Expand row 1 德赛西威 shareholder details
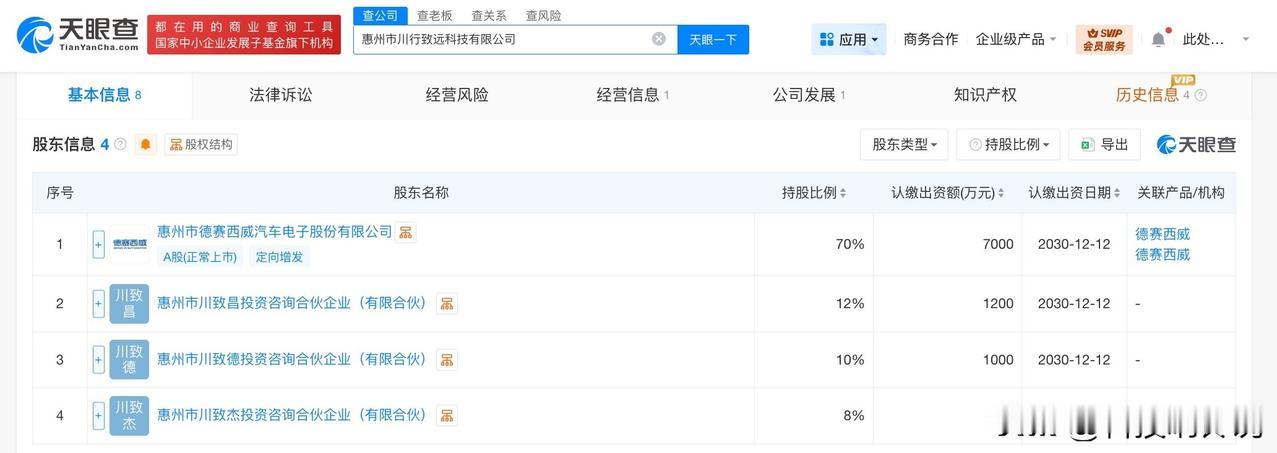The width and height of the screenshot is (1277, 453). pyautogui.click(x=98, y=244)
